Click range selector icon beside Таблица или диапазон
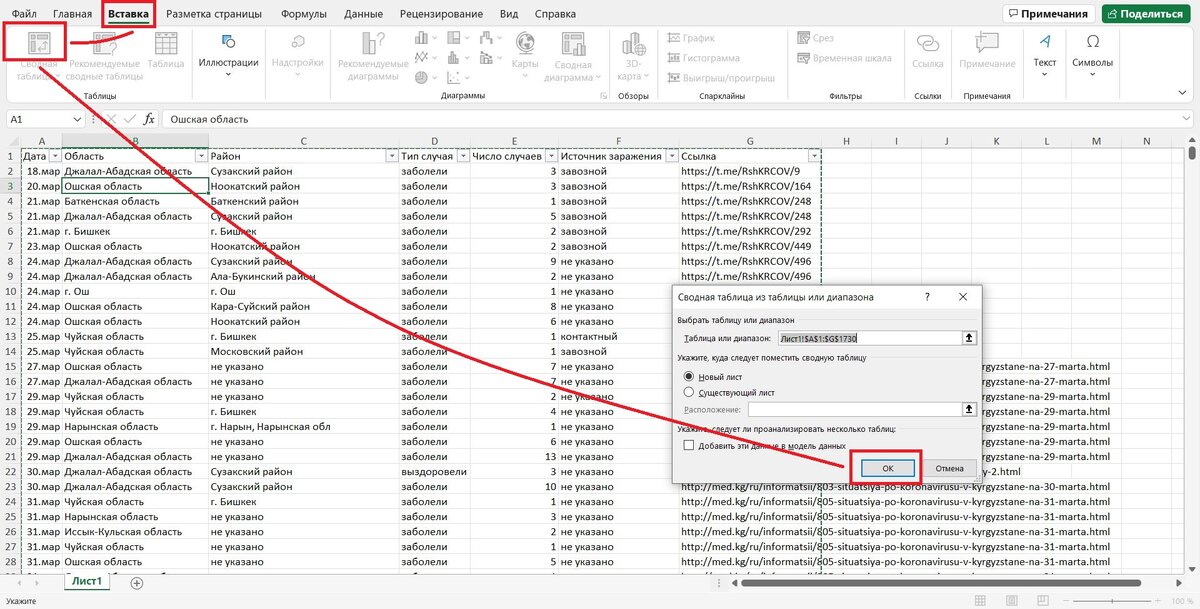Viewport: 1200px width, 609px height. (968, 338)
